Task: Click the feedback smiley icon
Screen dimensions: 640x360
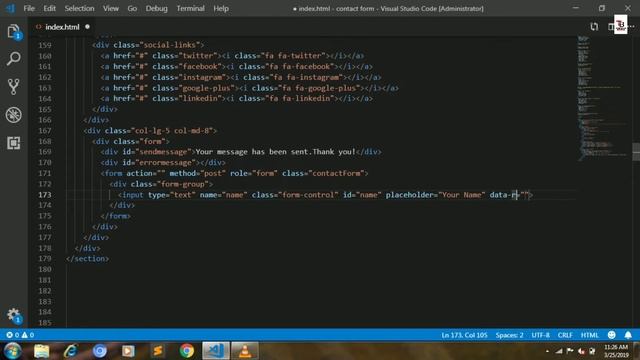Action: tap(611, 335)
